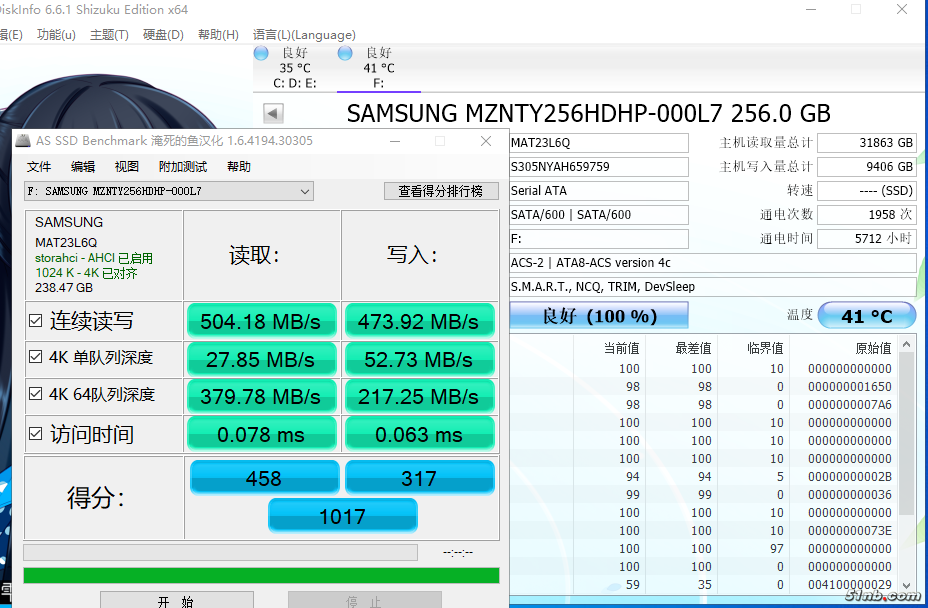Open the 附加测试 menu in AS SSD Benchmark

coord(183,166)
